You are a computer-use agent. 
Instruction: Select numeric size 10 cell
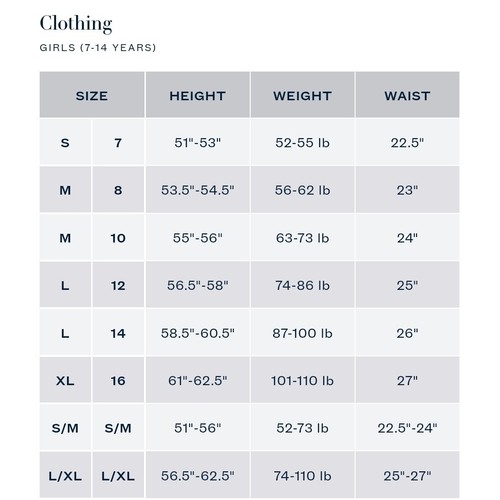(118, 237)
